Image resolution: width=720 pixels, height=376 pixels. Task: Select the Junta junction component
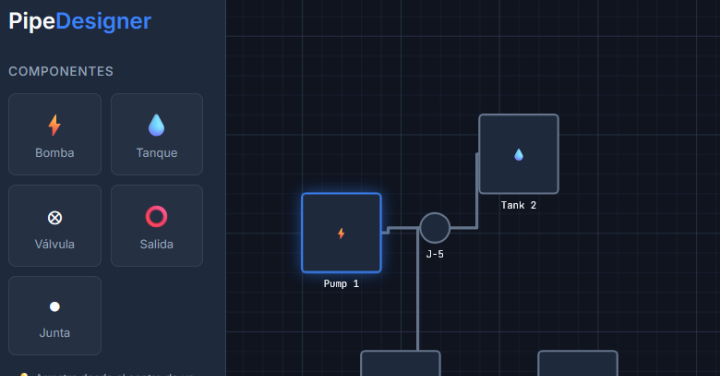(55, 315)
